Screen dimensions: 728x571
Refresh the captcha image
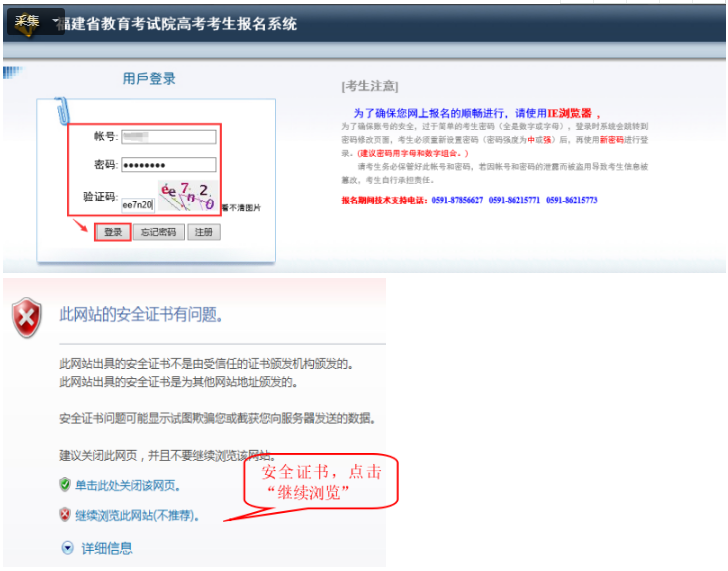coord(188,196)
